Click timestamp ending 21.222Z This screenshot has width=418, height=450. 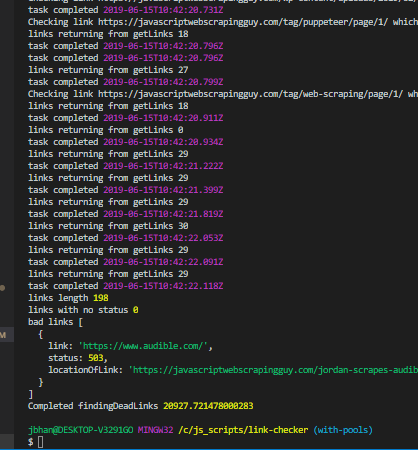163,166
